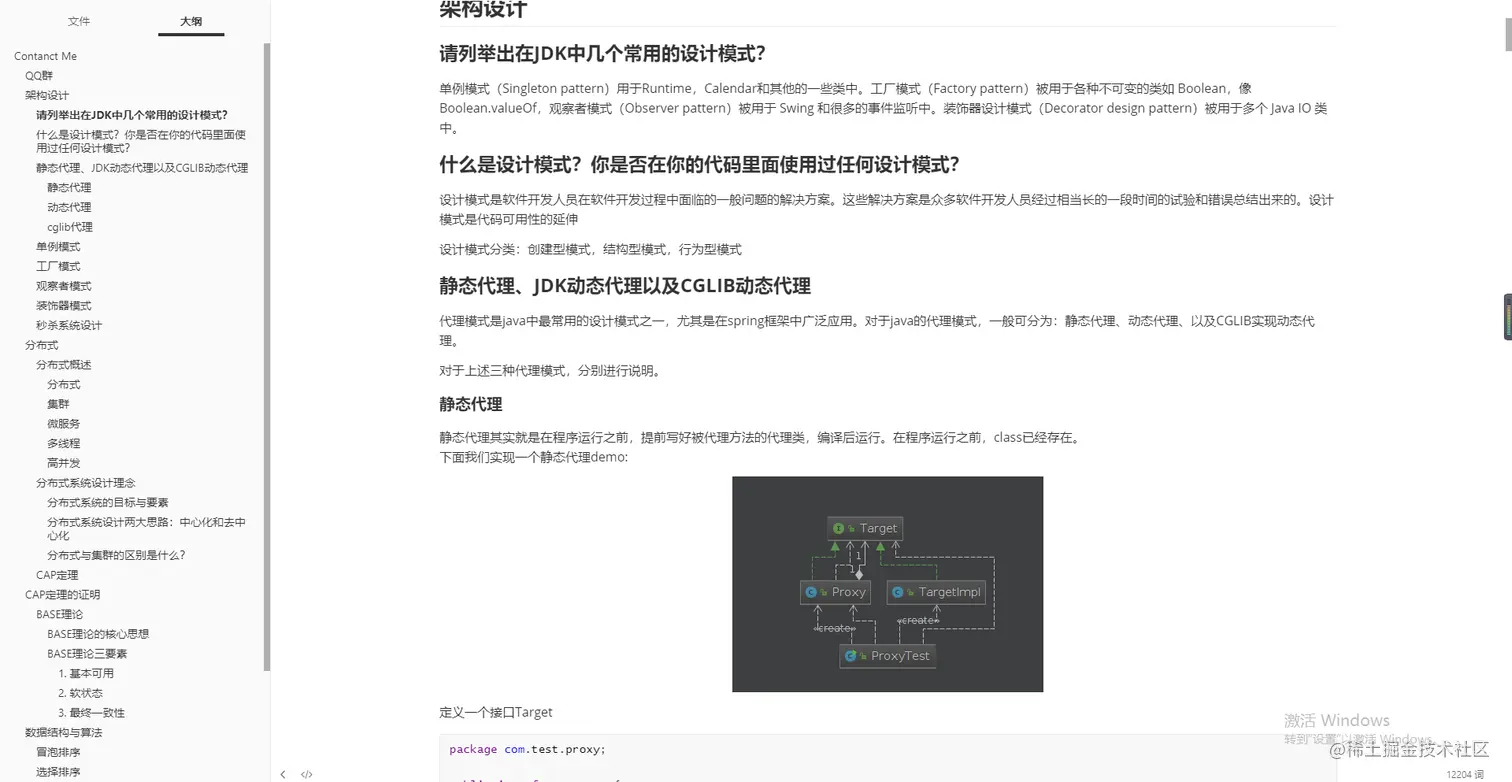Switch to the 文件 tab
Viewport: 1512px width, 782px height.
[x=79, y=21]
